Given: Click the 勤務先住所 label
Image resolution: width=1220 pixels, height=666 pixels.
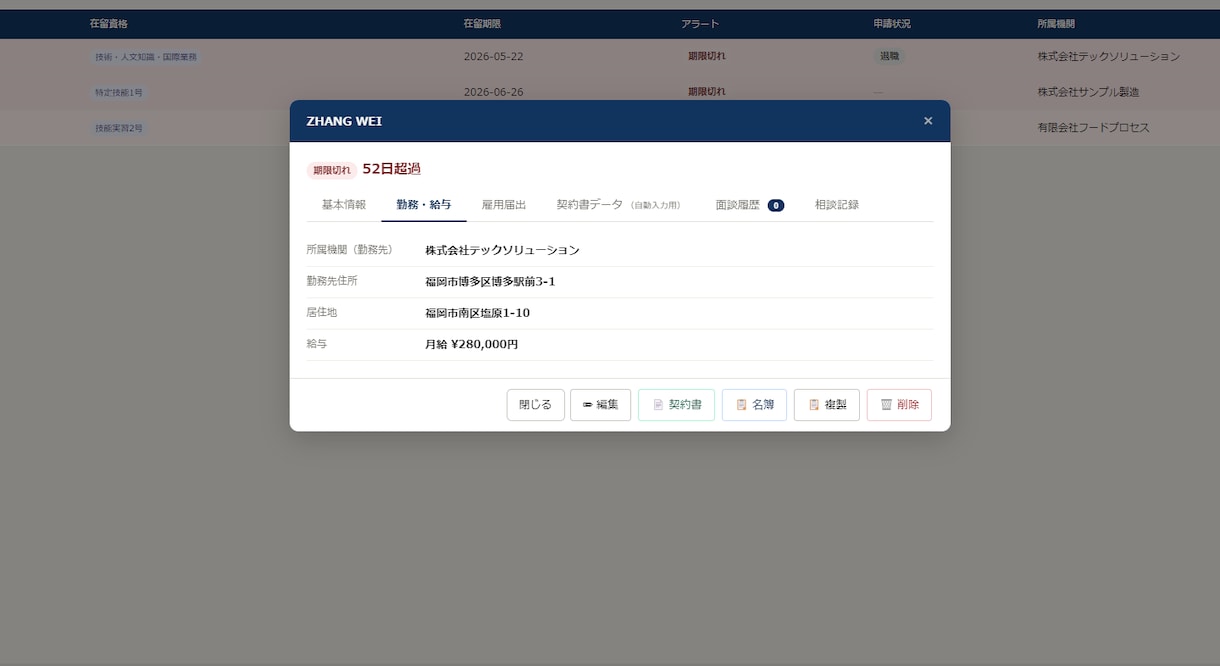Looking at the screenshot, I should (332, 281).
